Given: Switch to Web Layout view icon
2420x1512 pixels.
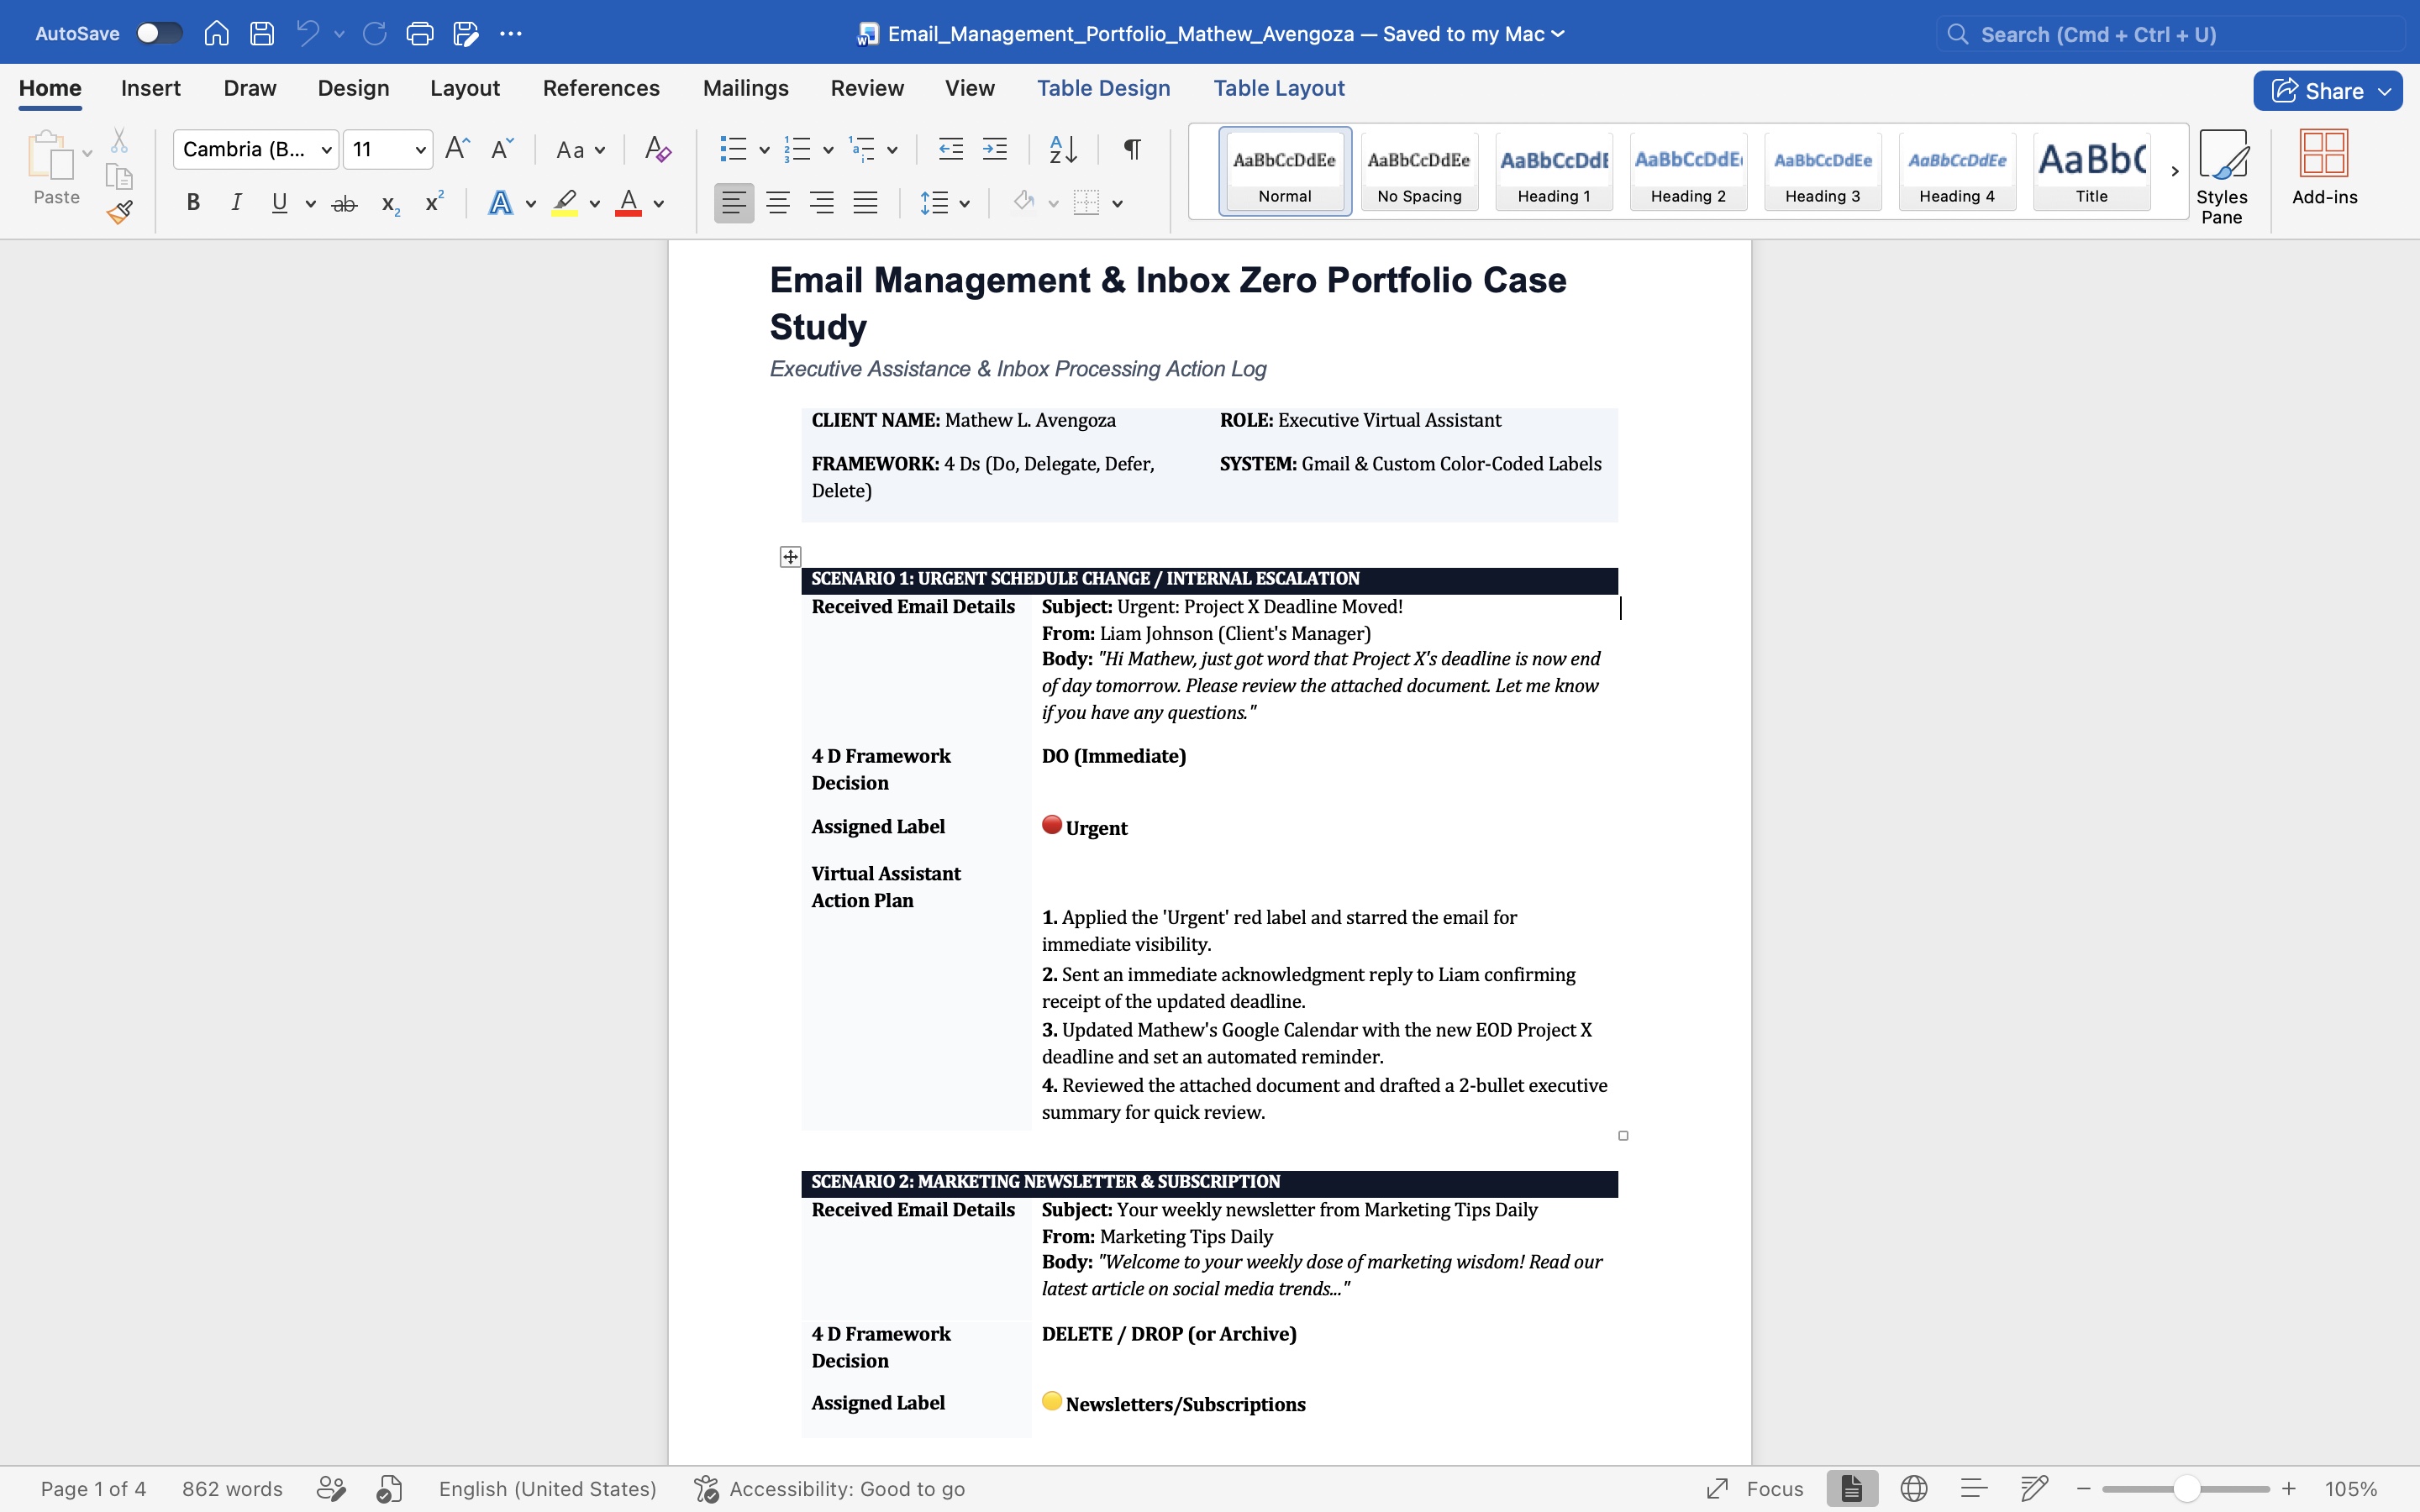Looking at the screenshot, I should 1913,1488.
